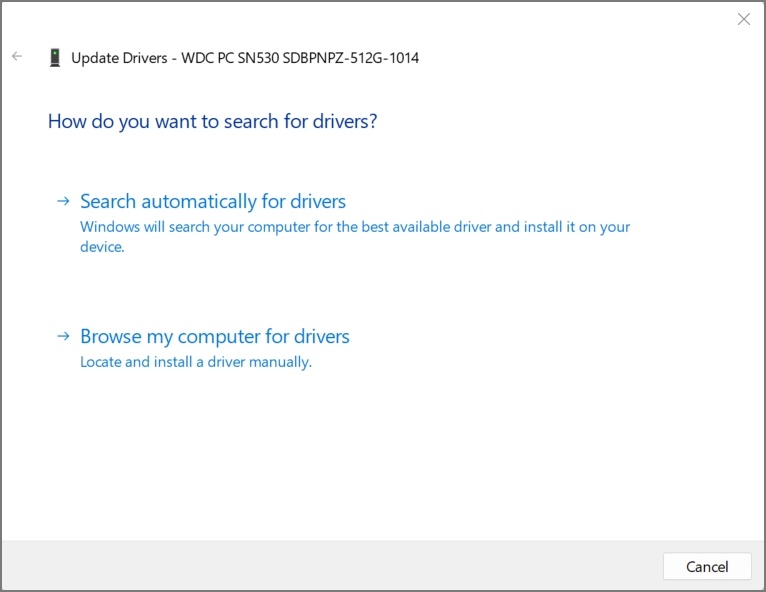Click blank white area below the Browse option
The image size is (766, 592).
[x=380, y=450]
